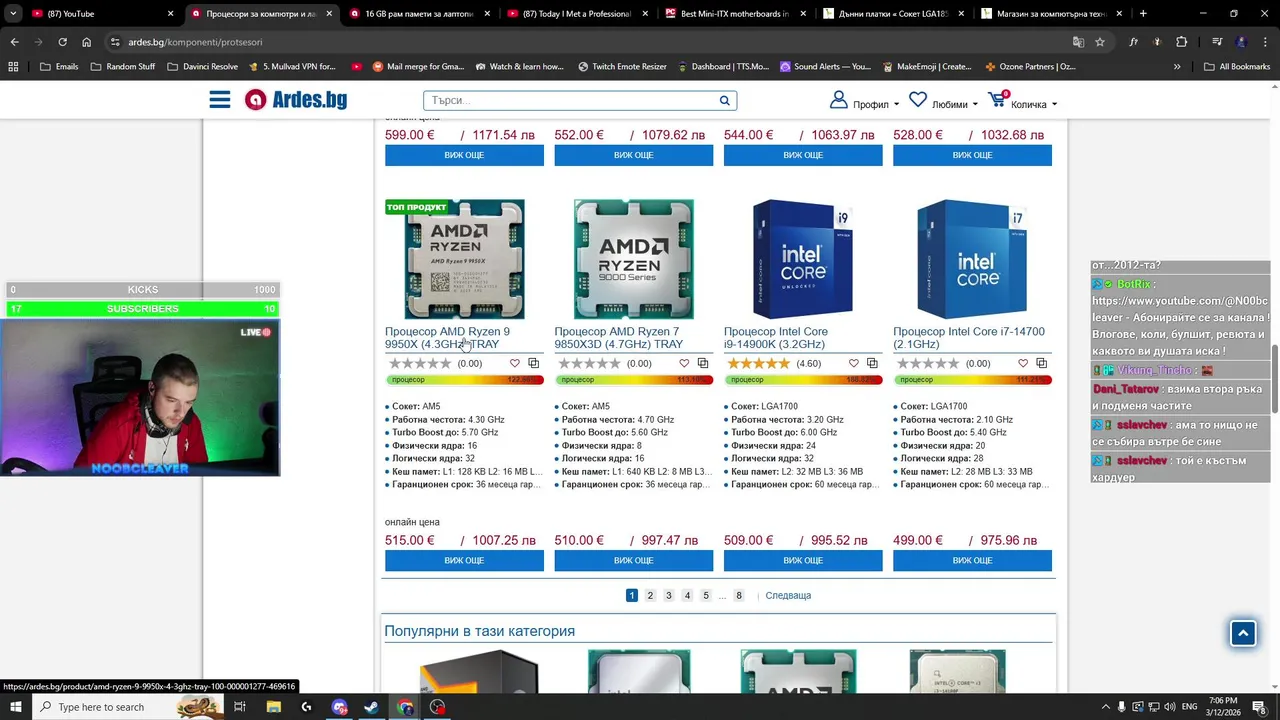Open the shopping cart icon
The width and height of the screenshot is (1280, 720).
point(997,100)
